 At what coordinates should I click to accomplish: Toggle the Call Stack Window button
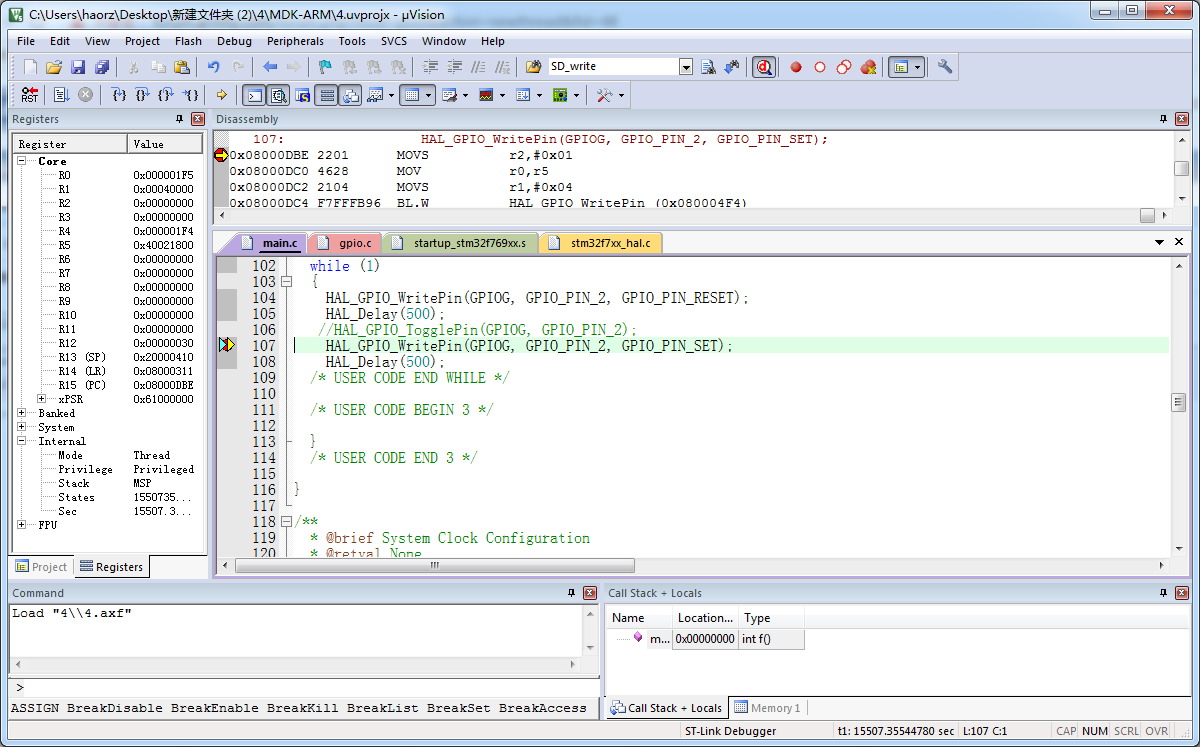(350, 95)
